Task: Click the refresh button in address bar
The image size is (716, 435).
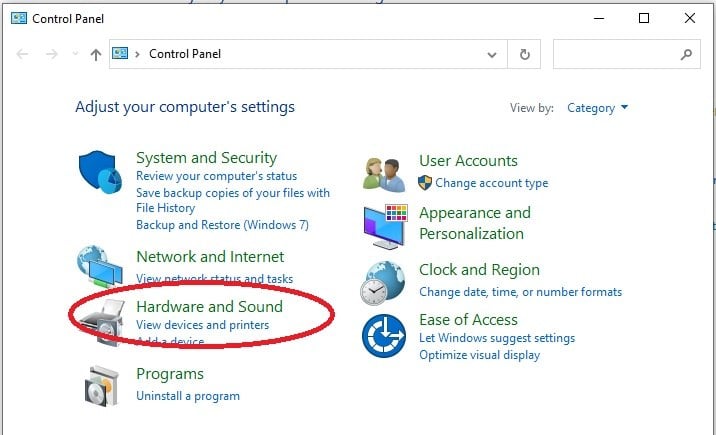Action: (525, 54)
